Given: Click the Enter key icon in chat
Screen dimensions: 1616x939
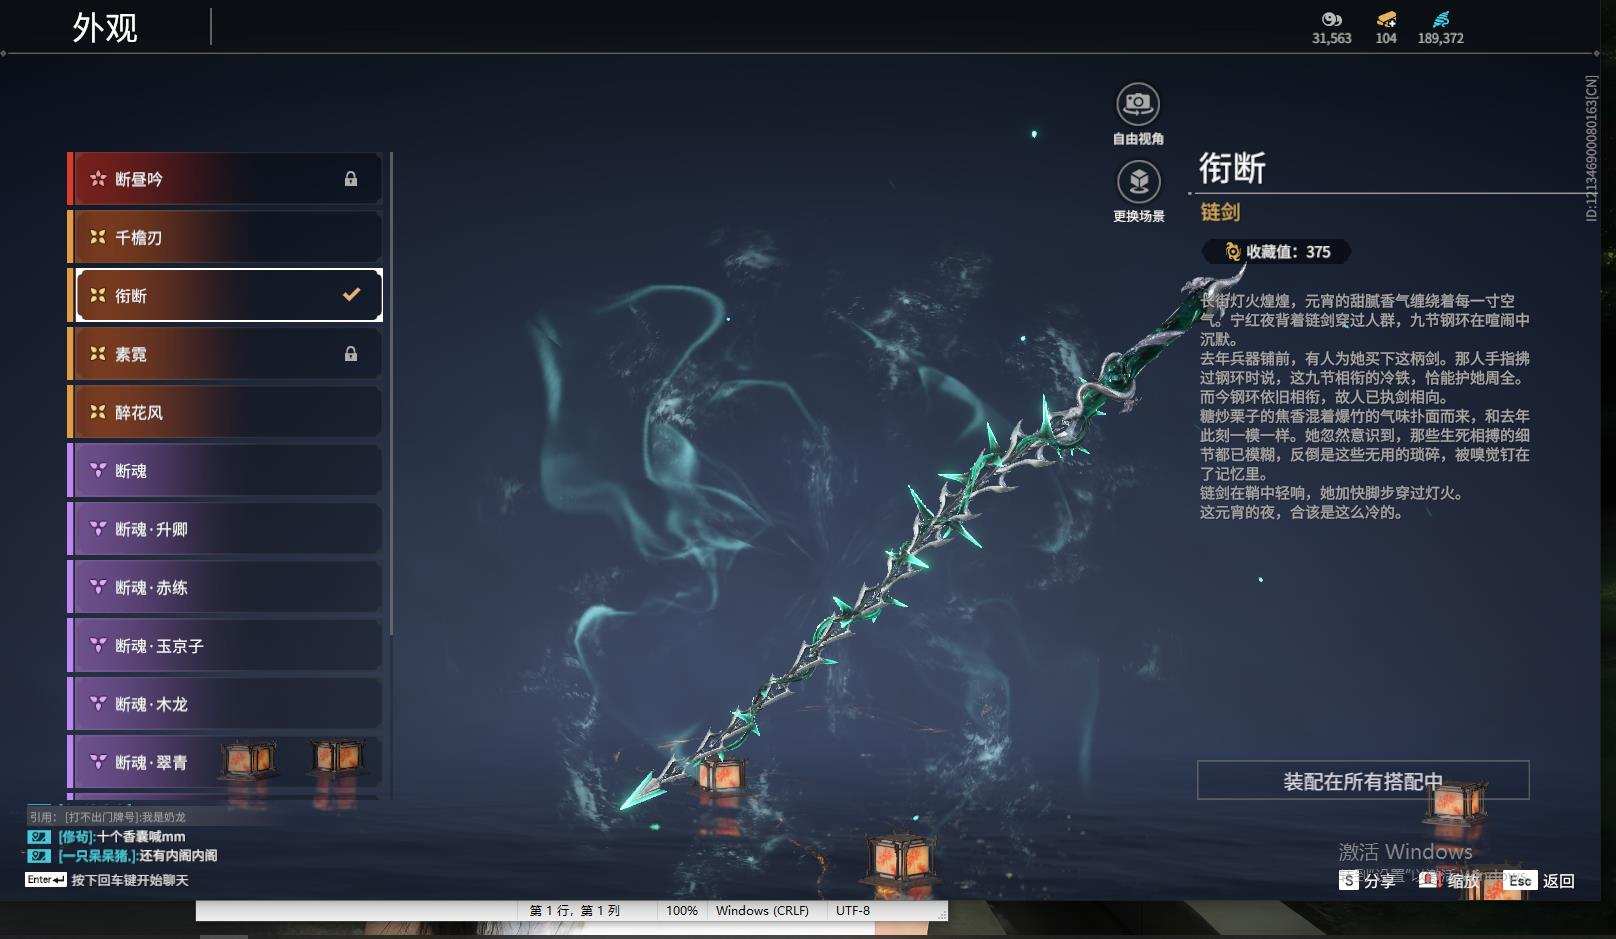Looking at the screenshot, I should click(46, 880).
